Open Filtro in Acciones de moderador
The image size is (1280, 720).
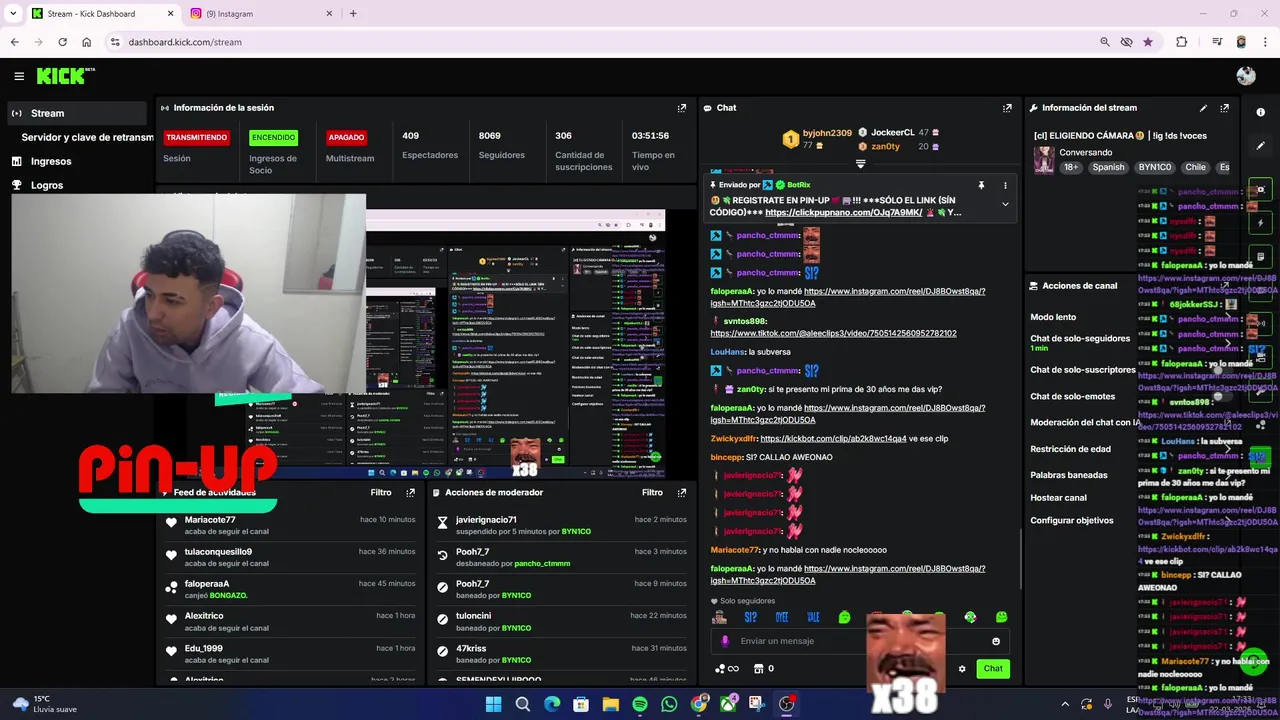(652, 493)
